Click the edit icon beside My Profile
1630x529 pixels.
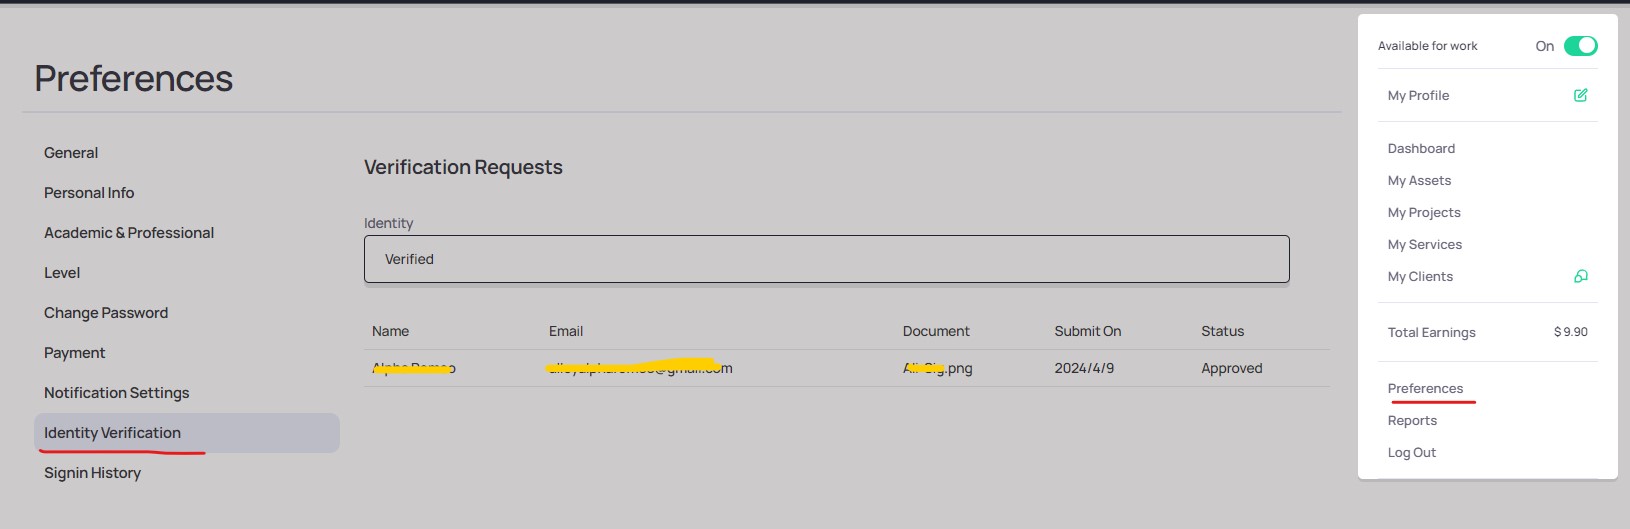(1580, 95)
